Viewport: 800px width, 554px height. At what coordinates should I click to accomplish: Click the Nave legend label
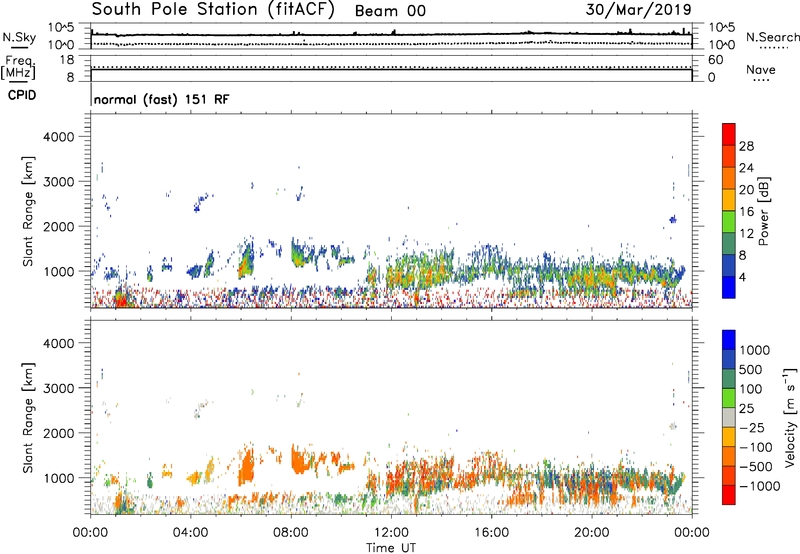pyautogui.click(x=761, y=70)
